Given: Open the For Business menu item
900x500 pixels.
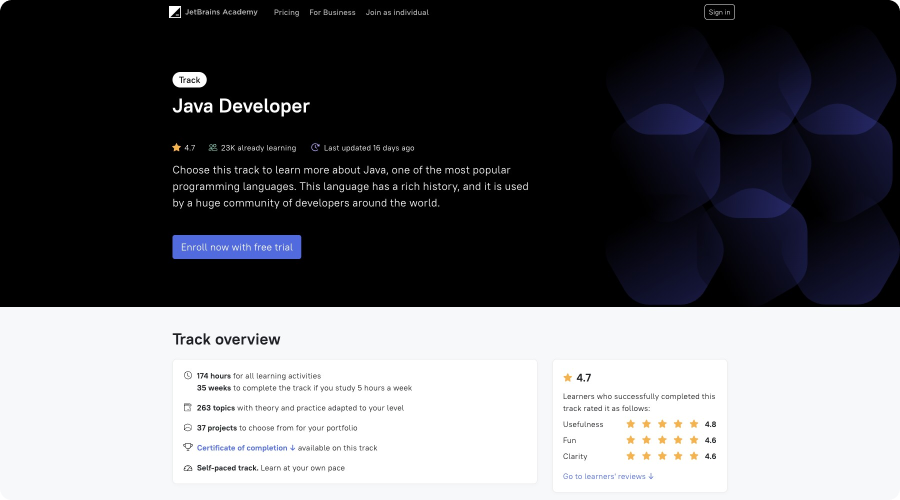Looking at the screenshot, I should coord(332,12).
